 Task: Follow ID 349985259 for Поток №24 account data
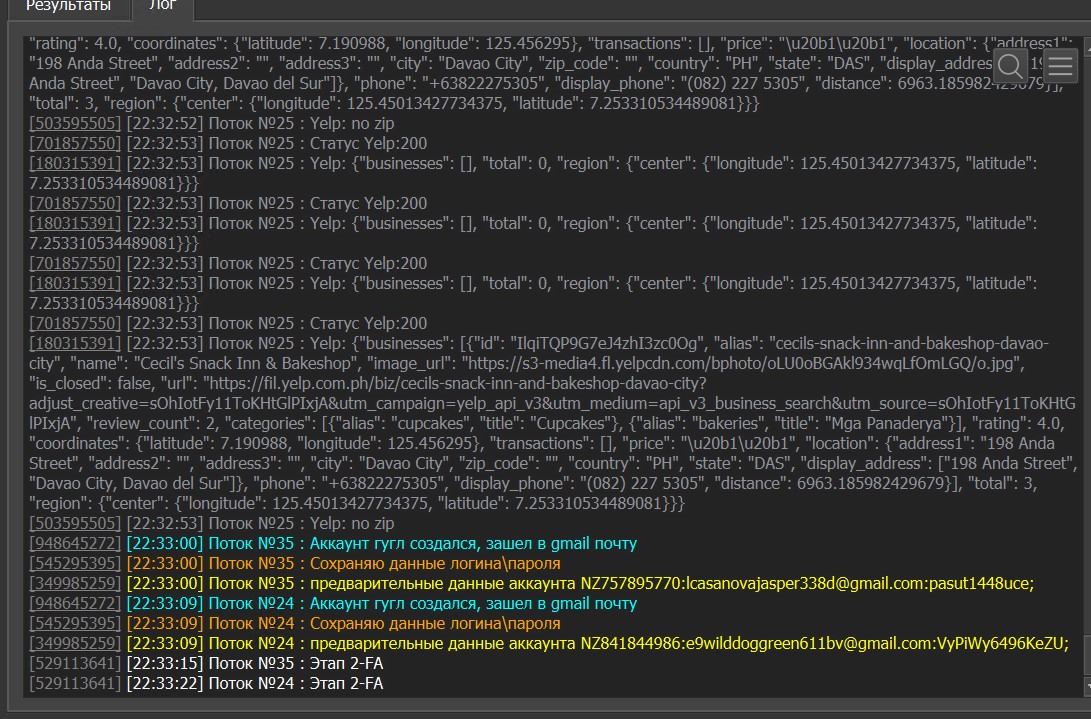pyautogui.click(x=76, y=644)
